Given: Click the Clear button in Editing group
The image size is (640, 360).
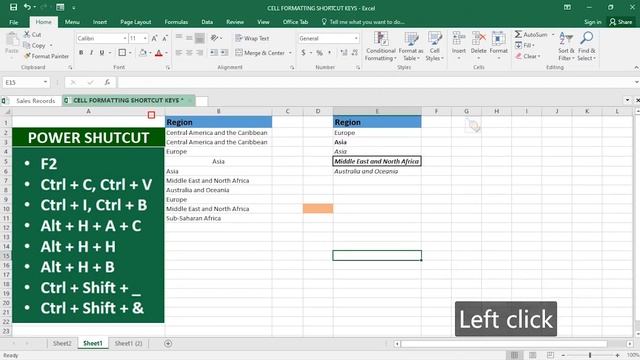Looking at the screenshot, I should [x=528, y=56].
